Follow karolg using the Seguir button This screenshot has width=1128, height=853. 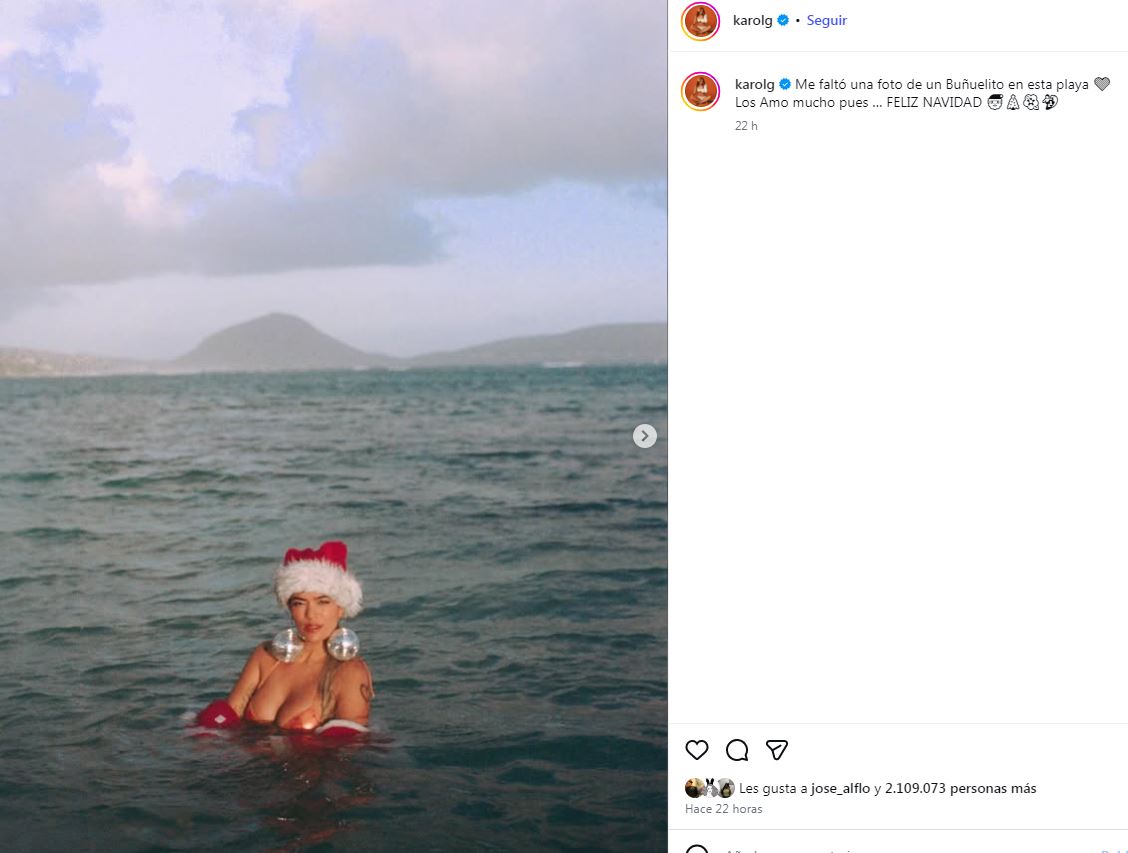827,20
